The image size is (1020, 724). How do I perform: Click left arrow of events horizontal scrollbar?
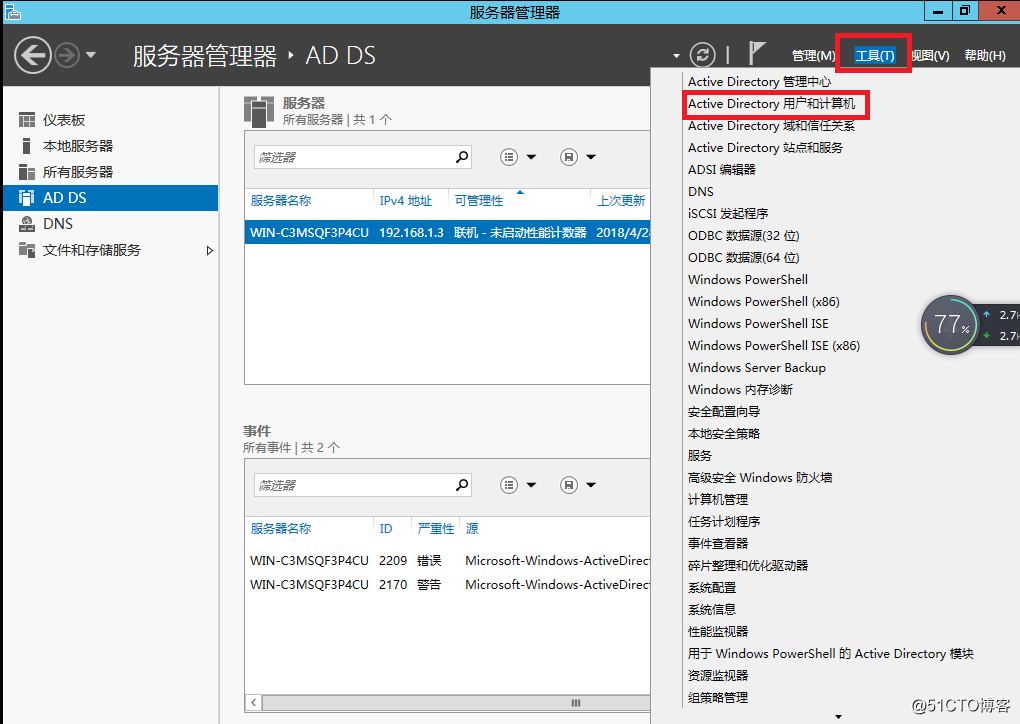click(x=253, y=703)
